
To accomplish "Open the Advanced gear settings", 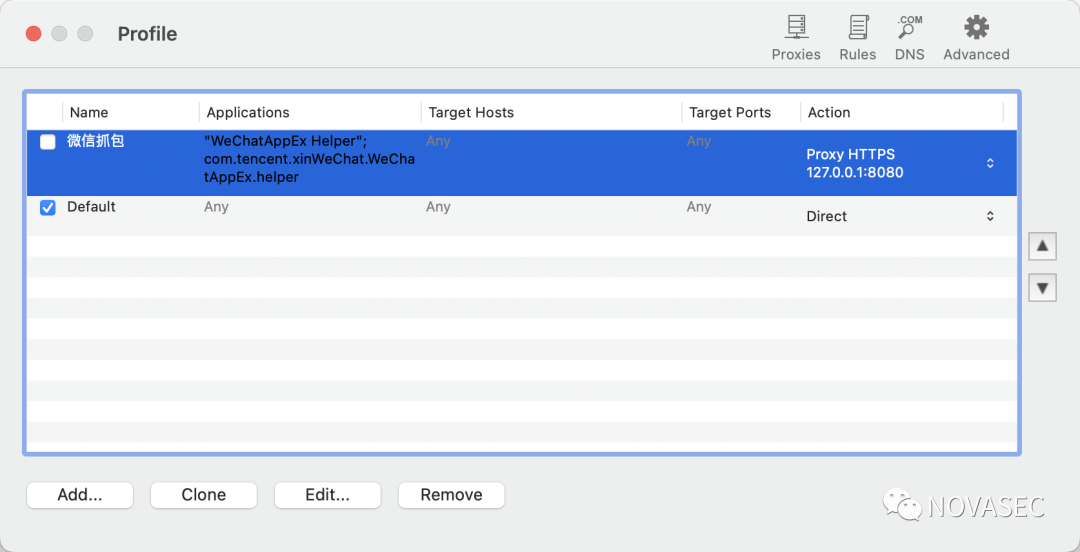I will [x=976, y=28].
